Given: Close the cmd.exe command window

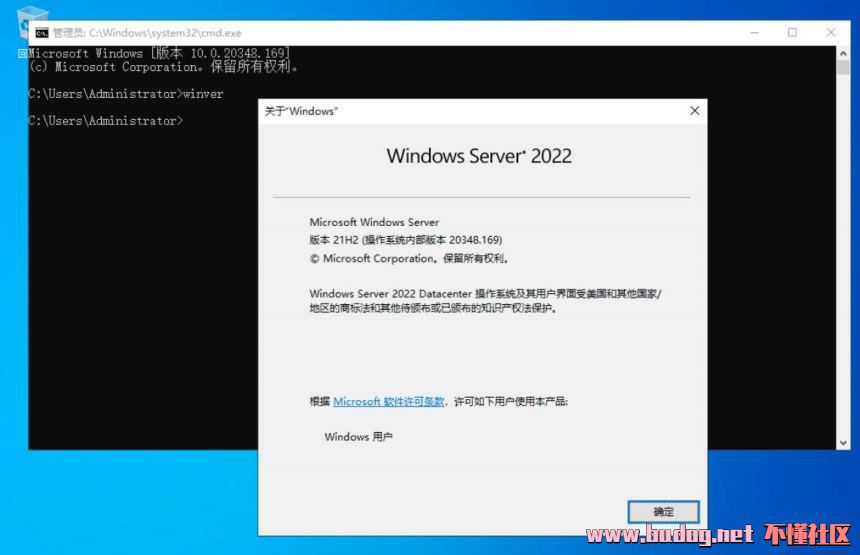Looking at the screenshot, I should point(830,33).
